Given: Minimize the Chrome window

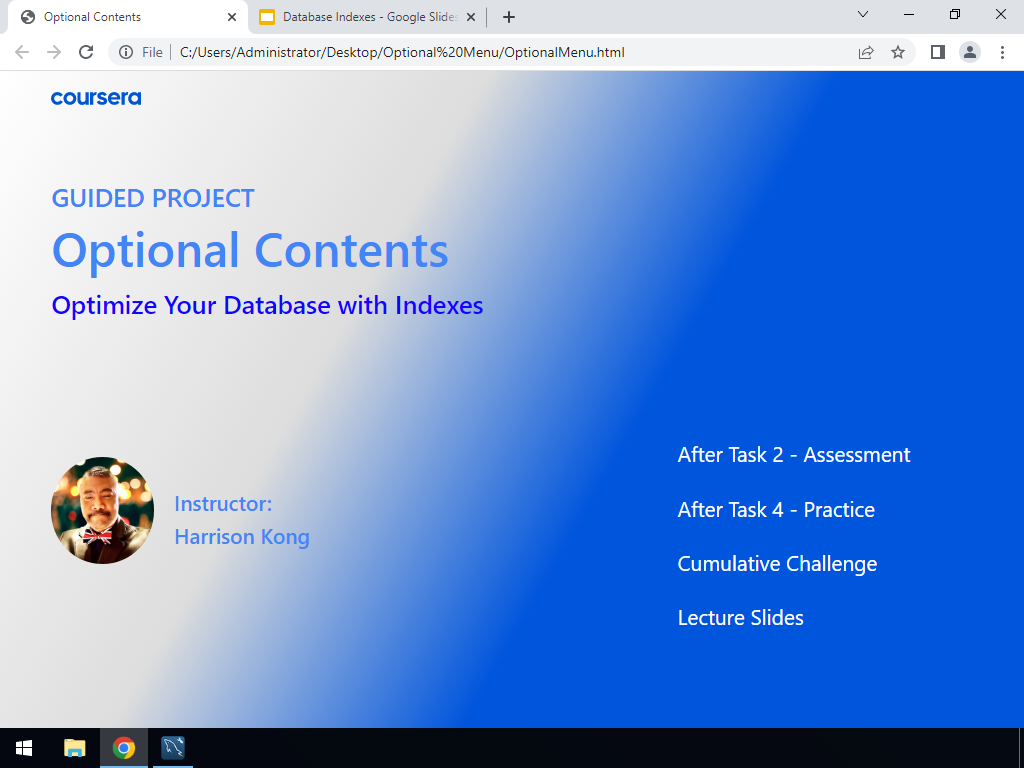Looking at the screenshot, I should coord(909,14).
